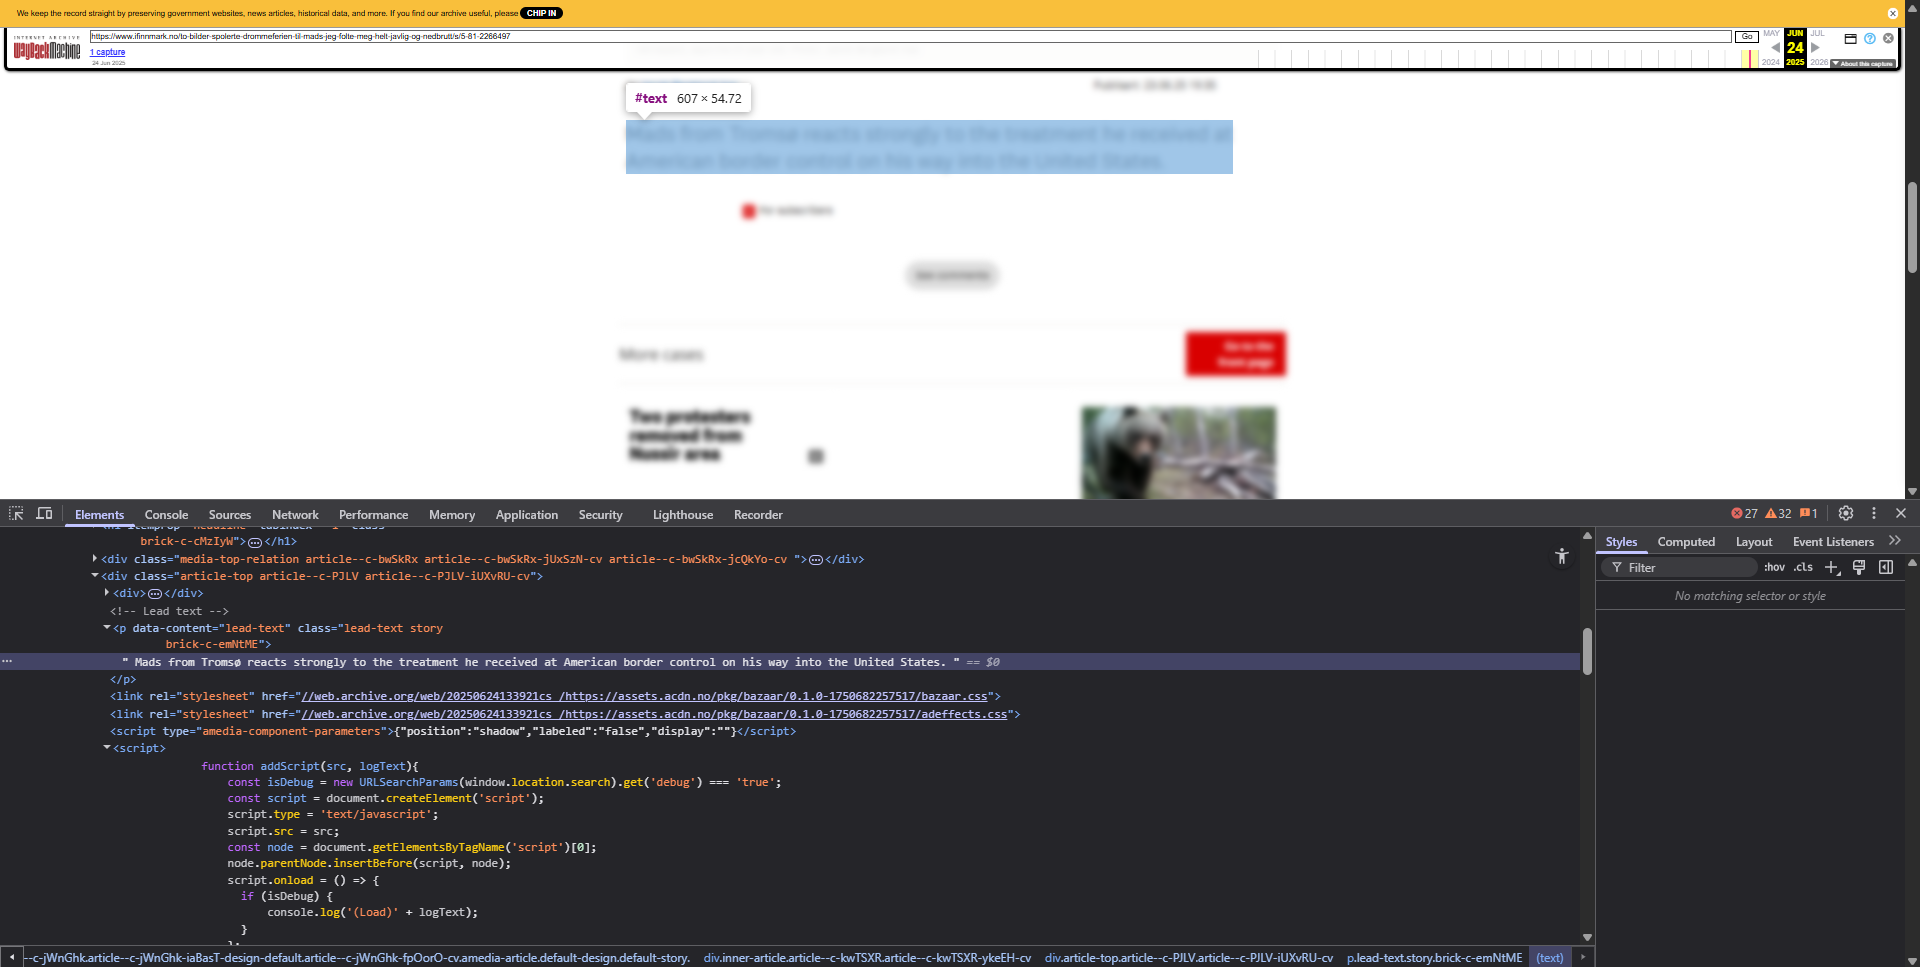Screen dimensions: 1920x967
Task: Expand ellipsis beside brick-c-cMzIyW h1
Action: 255,542
